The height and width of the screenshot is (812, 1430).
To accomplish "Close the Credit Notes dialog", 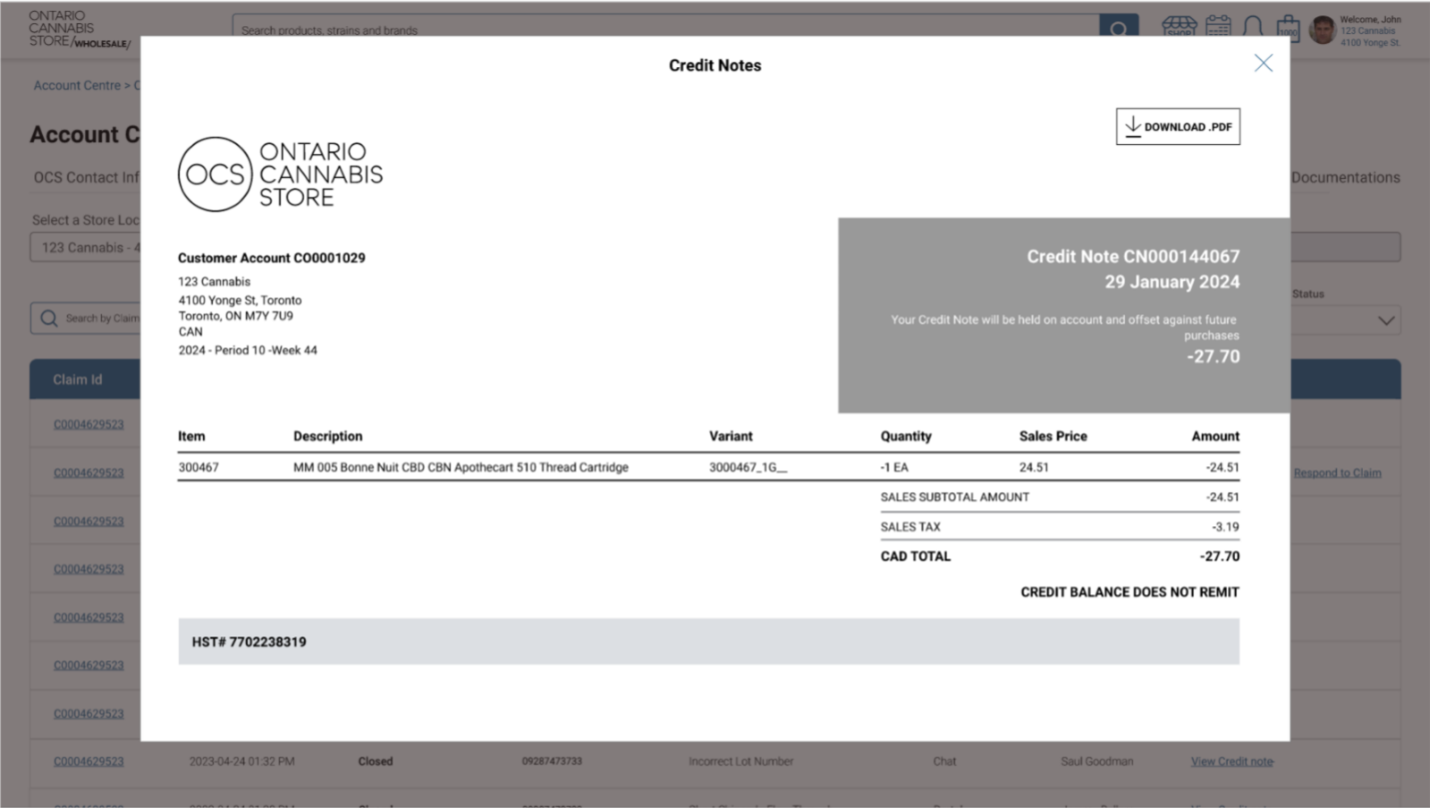I will click(x=1263, y=63).
